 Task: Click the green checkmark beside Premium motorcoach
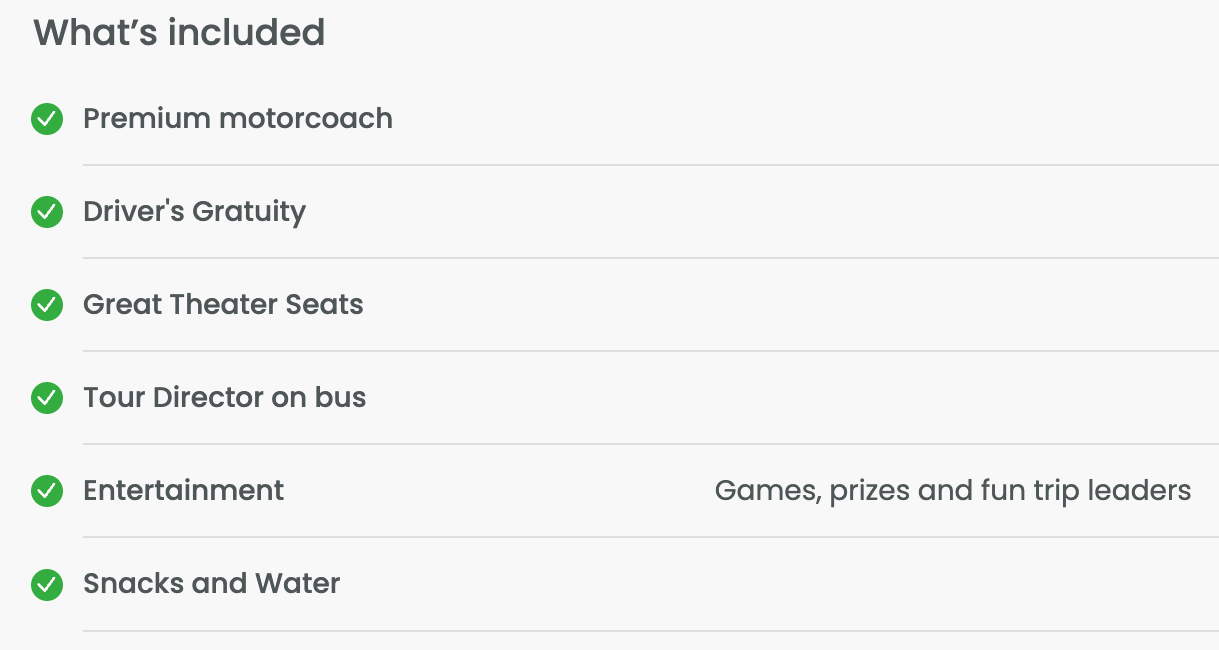47,119
